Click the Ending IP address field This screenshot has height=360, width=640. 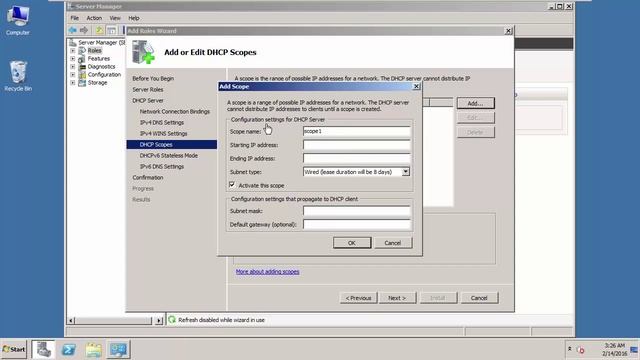(x=356, y=158)
